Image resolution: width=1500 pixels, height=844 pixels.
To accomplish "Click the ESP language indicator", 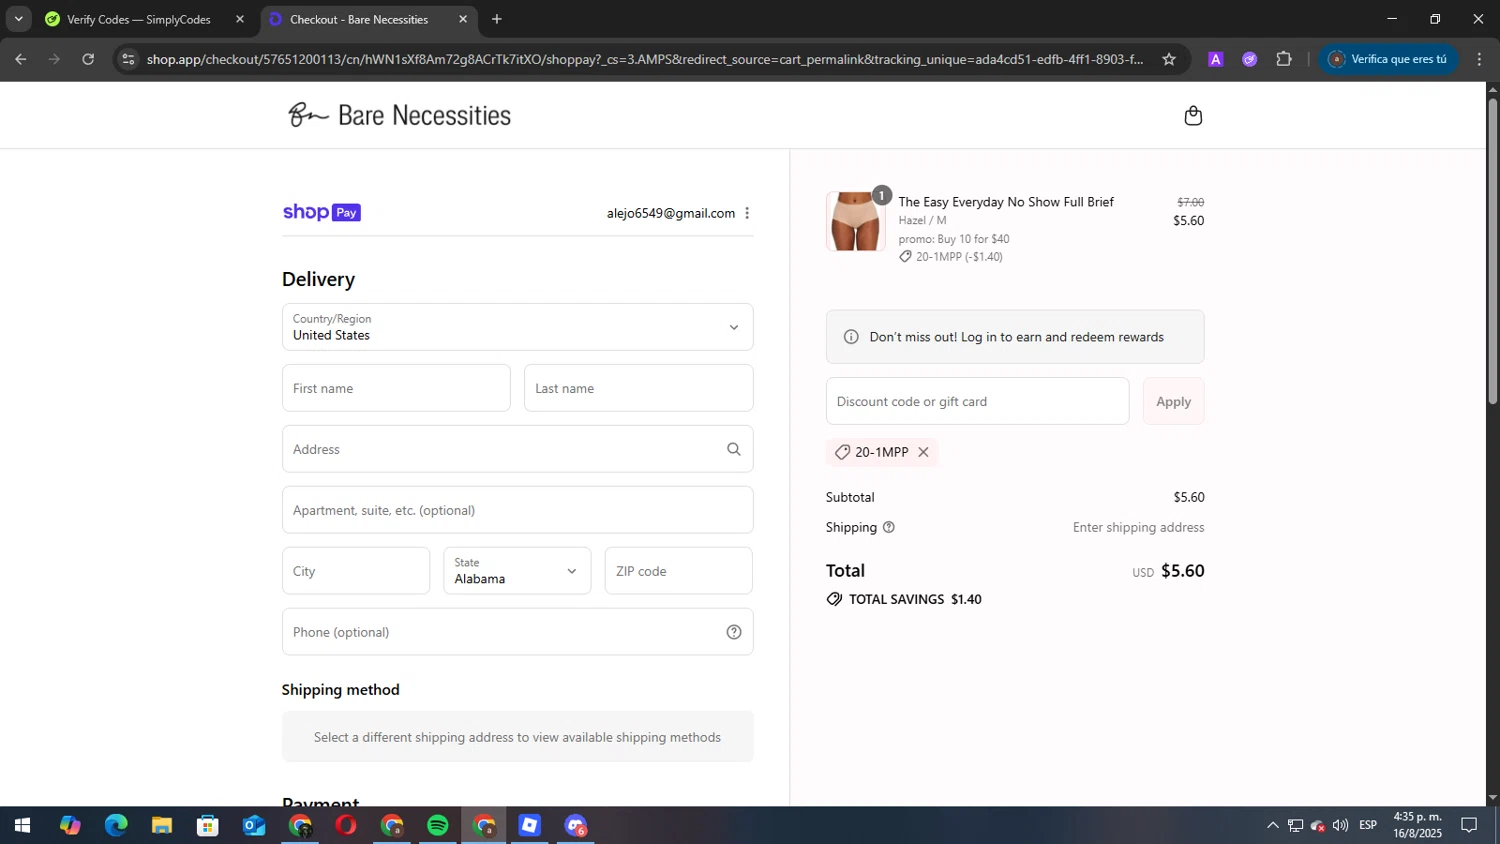I will coord(1368,825).
